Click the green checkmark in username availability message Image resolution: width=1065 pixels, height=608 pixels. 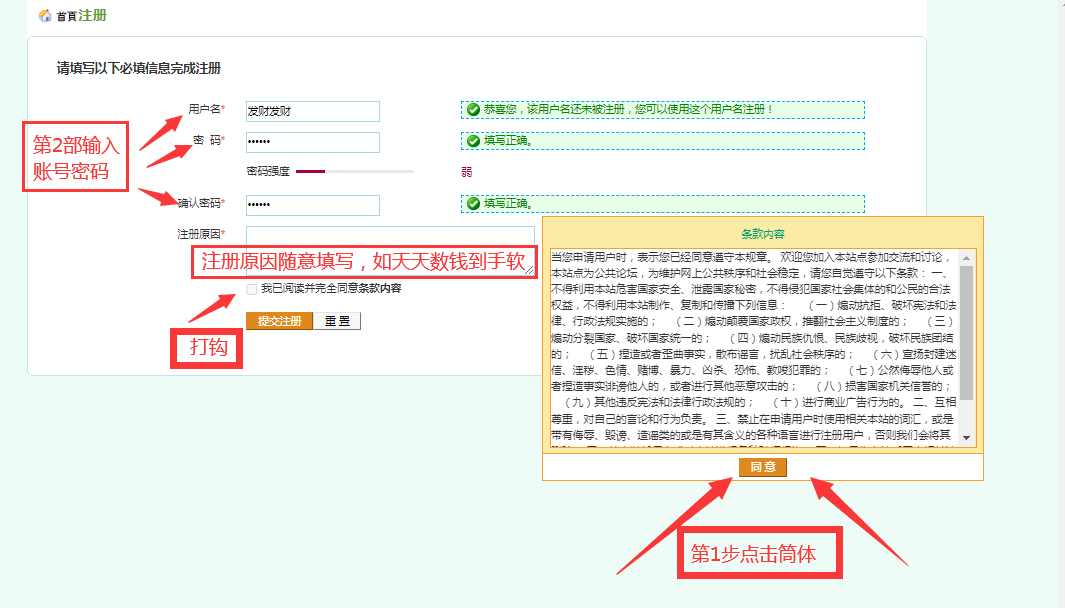[x=473, y=109]
